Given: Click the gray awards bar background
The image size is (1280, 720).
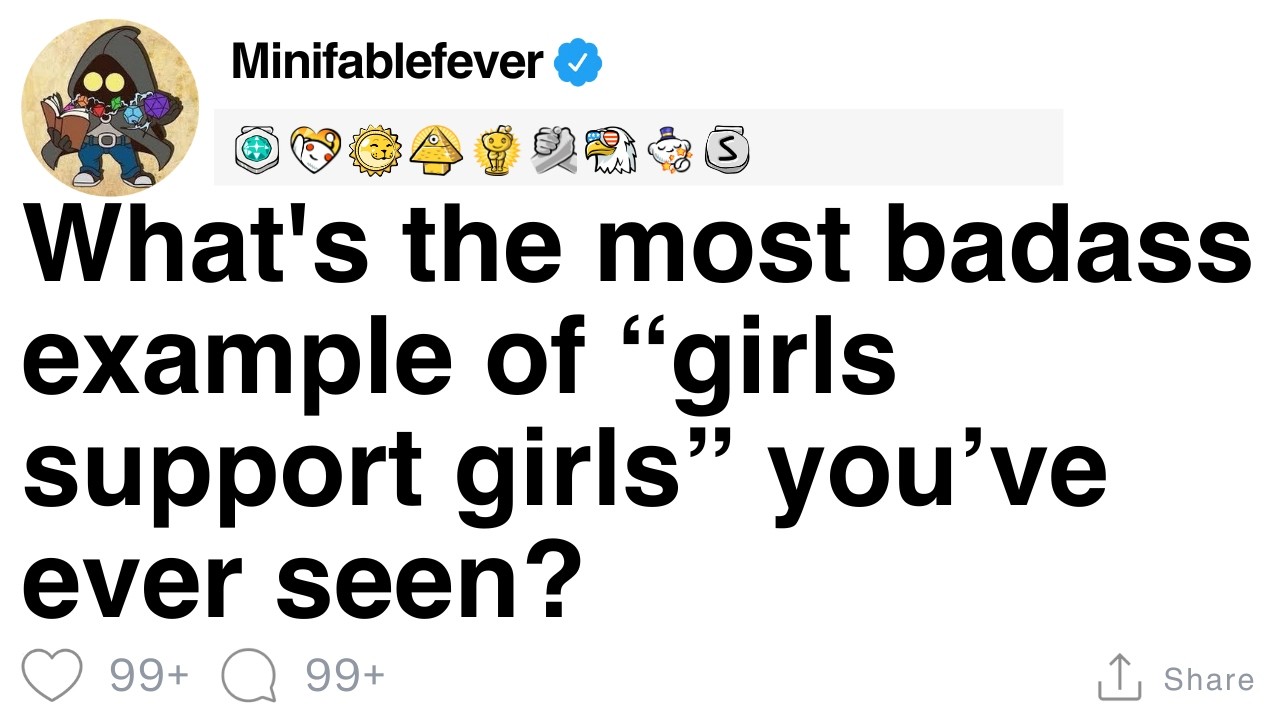Looking at the screenshot, I should [900, 148].
